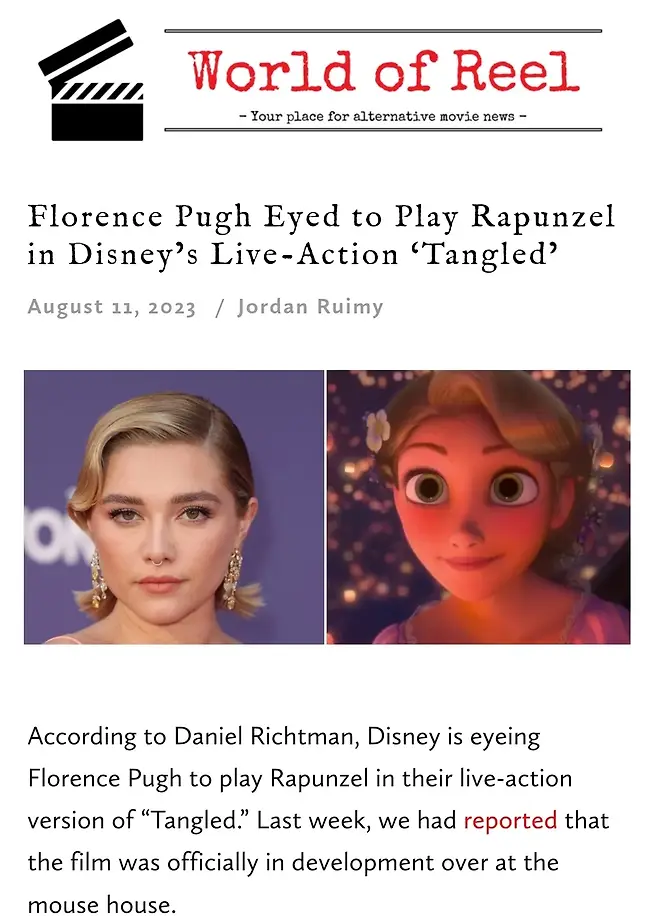The image size is (658, 916).
Task: Click the Florence Pugh photo on the left
Action: (x=174, y=507)
